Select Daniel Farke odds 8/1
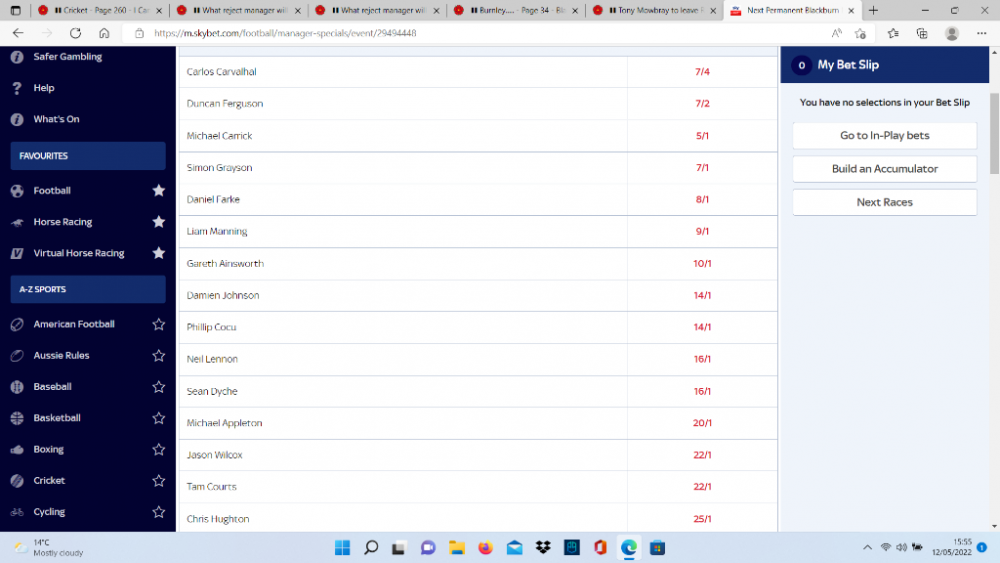The width and height of the screenshot is (1000, 563). [702, 200]
